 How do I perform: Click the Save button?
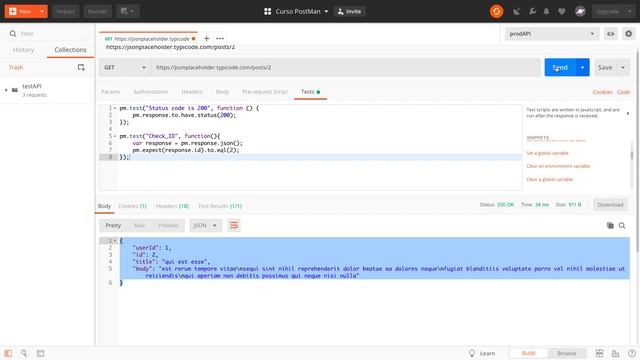click(605, 67)
